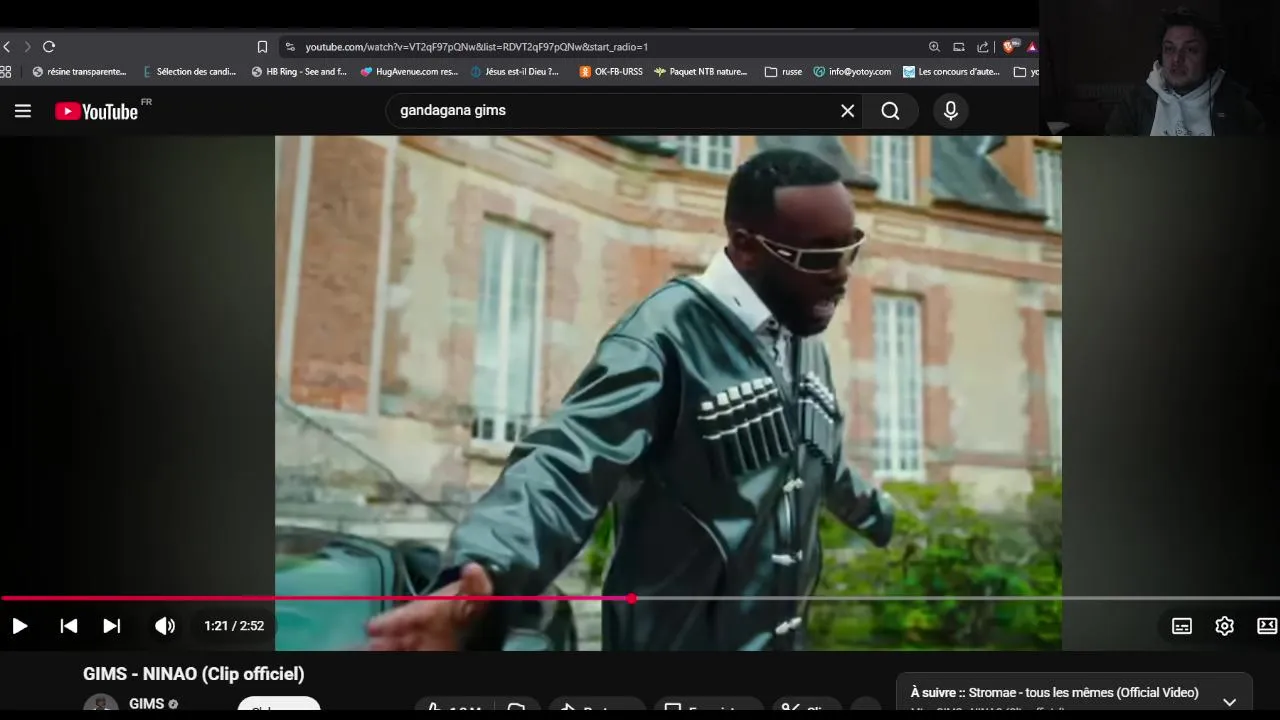Open player settings gear
Image resolution: width=1280 pixels, height=720 pixels.
pyautogui.click(x=1224, y=626)
